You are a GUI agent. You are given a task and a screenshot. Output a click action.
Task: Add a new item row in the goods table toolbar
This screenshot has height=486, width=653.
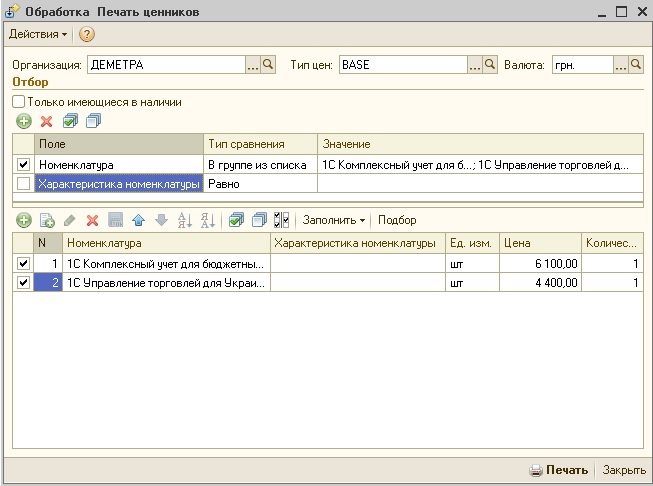24,220
